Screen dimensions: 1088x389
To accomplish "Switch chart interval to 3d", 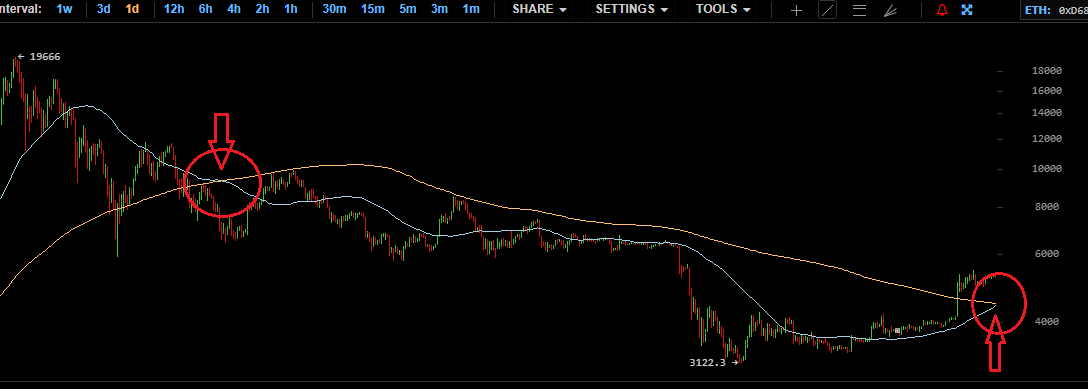I will [103, 9].
